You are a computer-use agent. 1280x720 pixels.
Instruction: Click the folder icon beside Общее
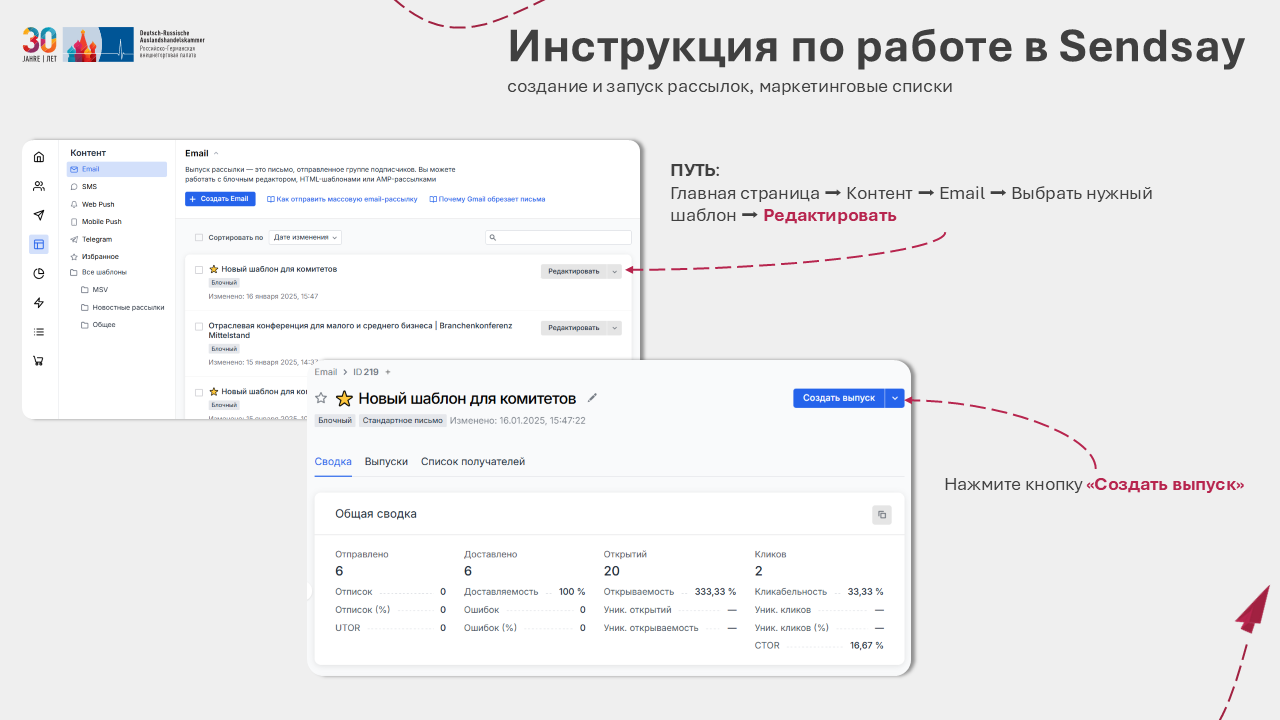85,325
